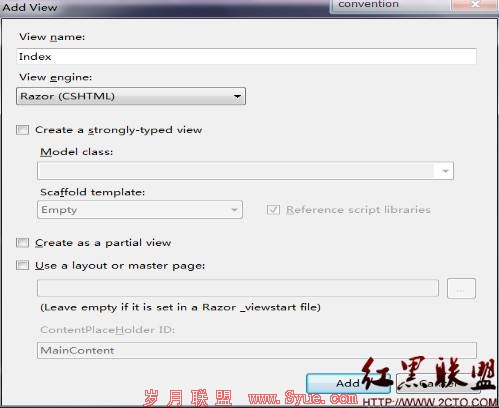Screen dimensions: 499x408
Task: Toggle Reference script libraries checkbox
Action: 273,210
